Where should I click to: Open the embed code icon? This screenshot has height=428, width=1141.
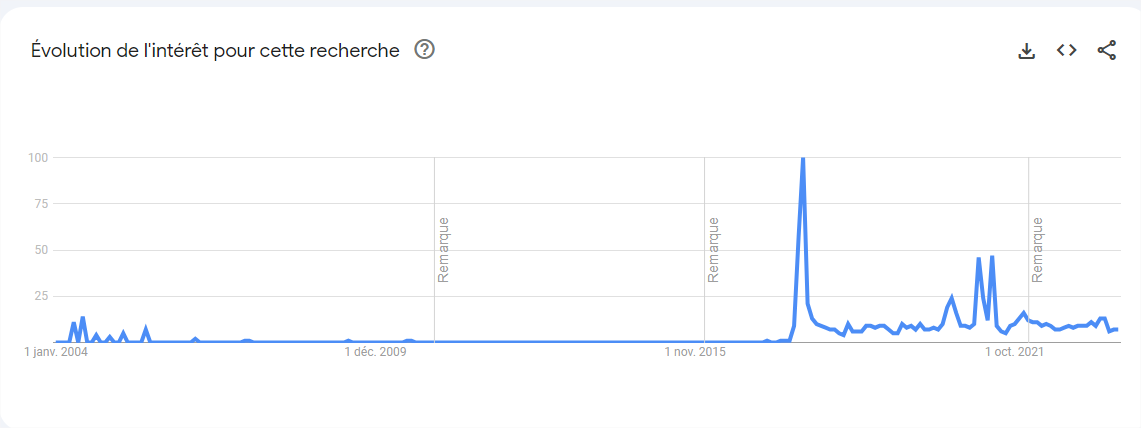1066,50
